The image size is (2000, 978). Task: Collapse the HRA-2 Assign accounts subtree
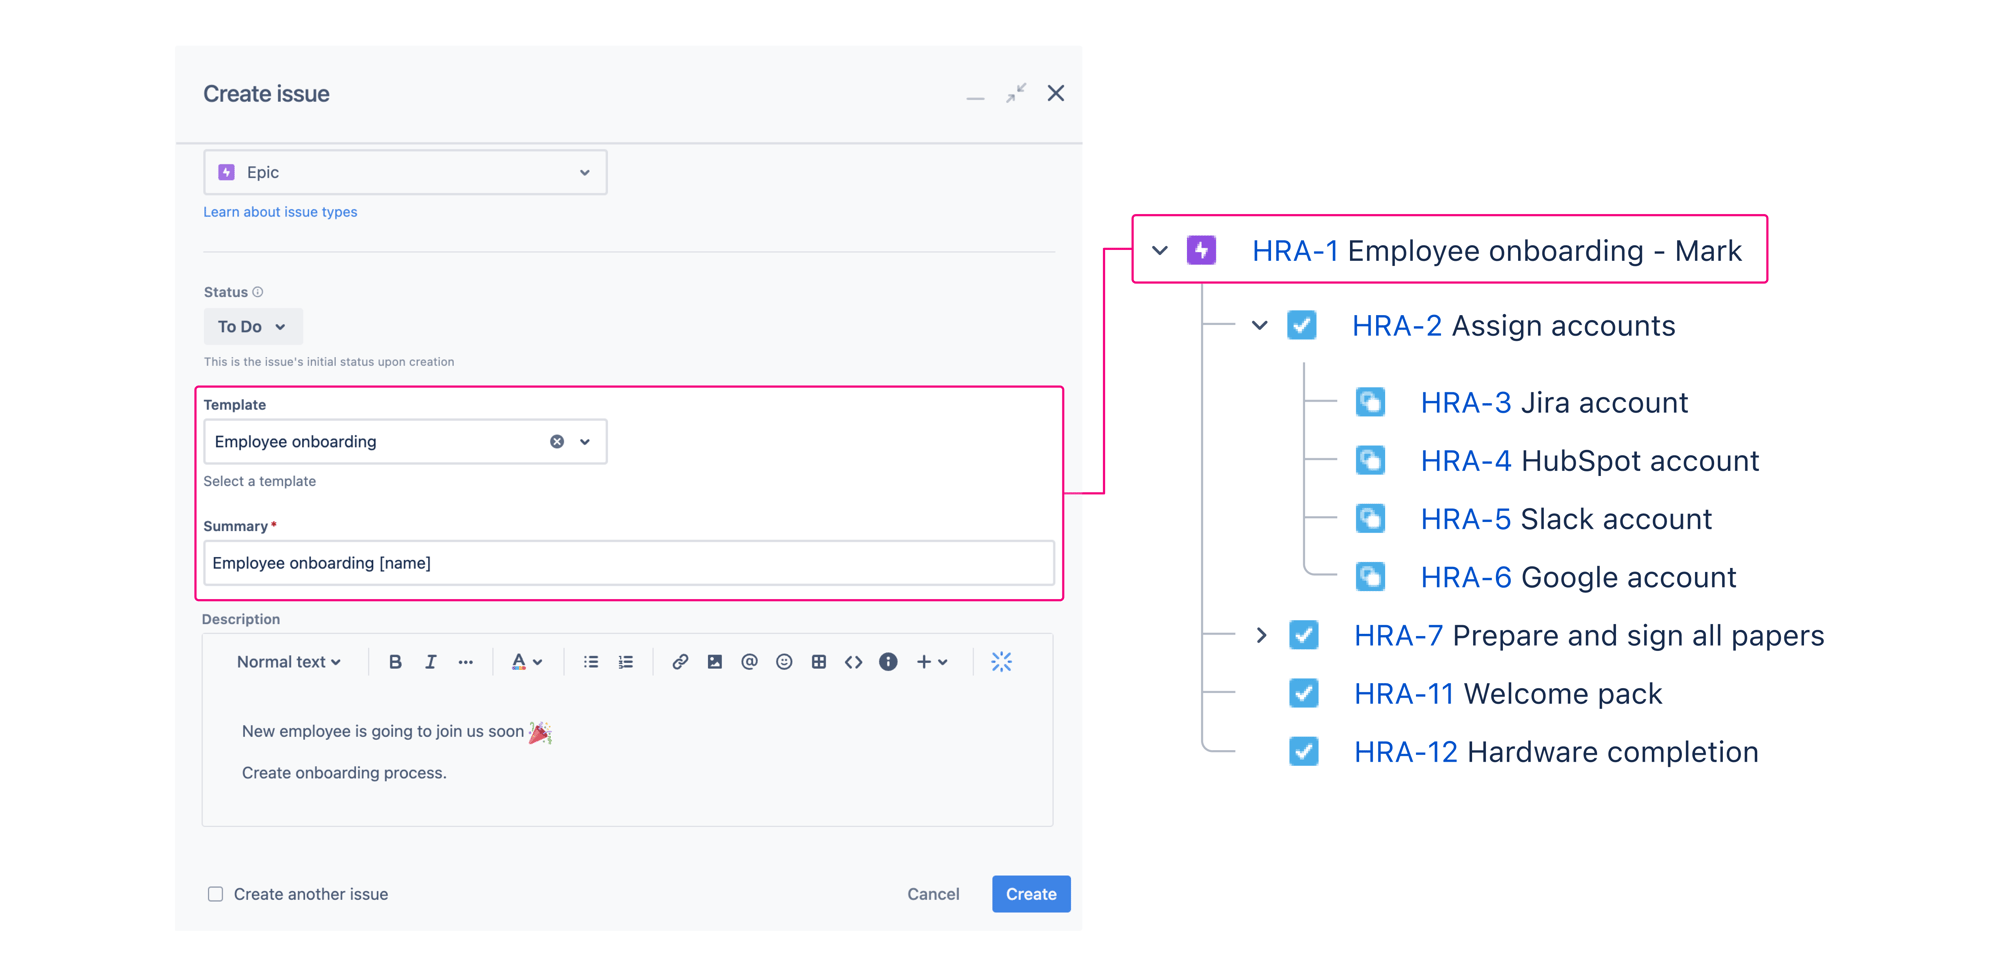(1259, 325)
